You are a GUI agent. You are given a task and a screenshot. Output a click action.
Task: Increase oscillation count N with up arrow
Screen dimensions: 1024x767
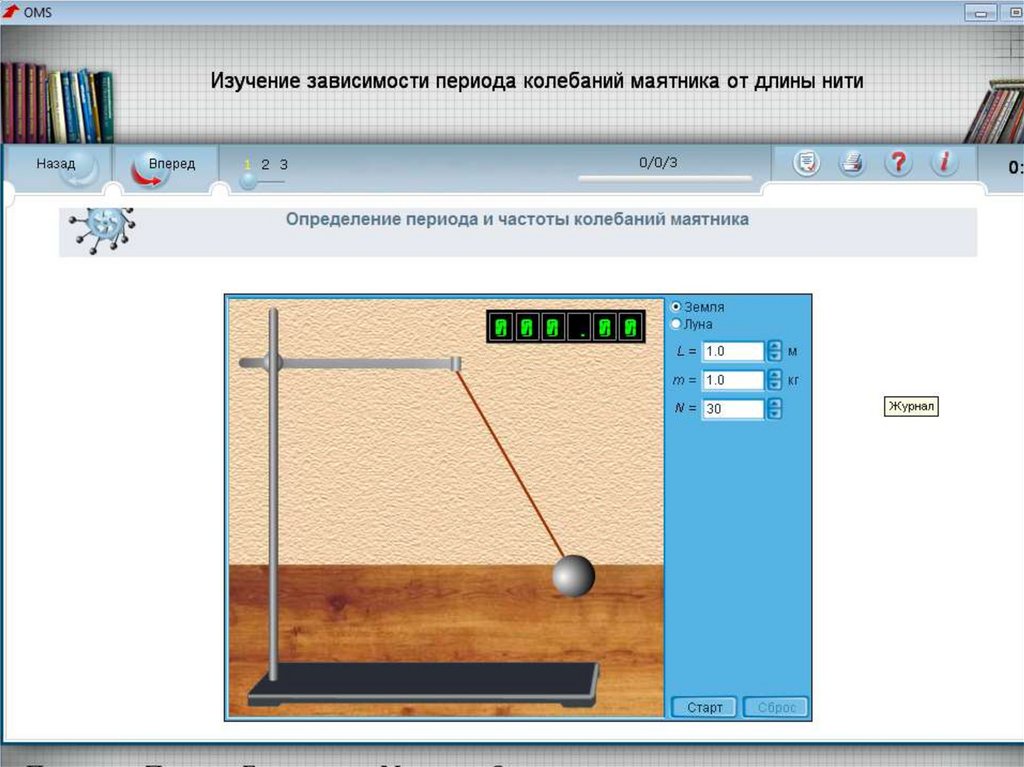[775, 403]
